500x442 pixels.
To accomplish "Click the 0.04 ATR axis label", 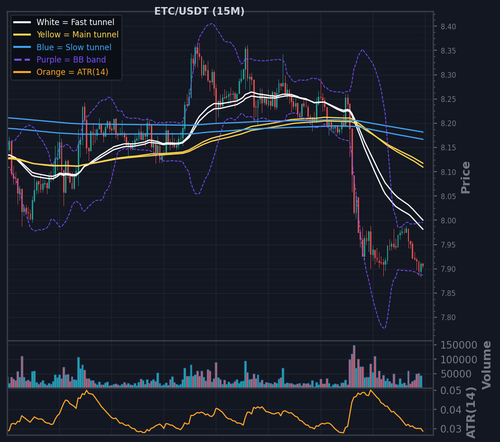I will point(451,410).
